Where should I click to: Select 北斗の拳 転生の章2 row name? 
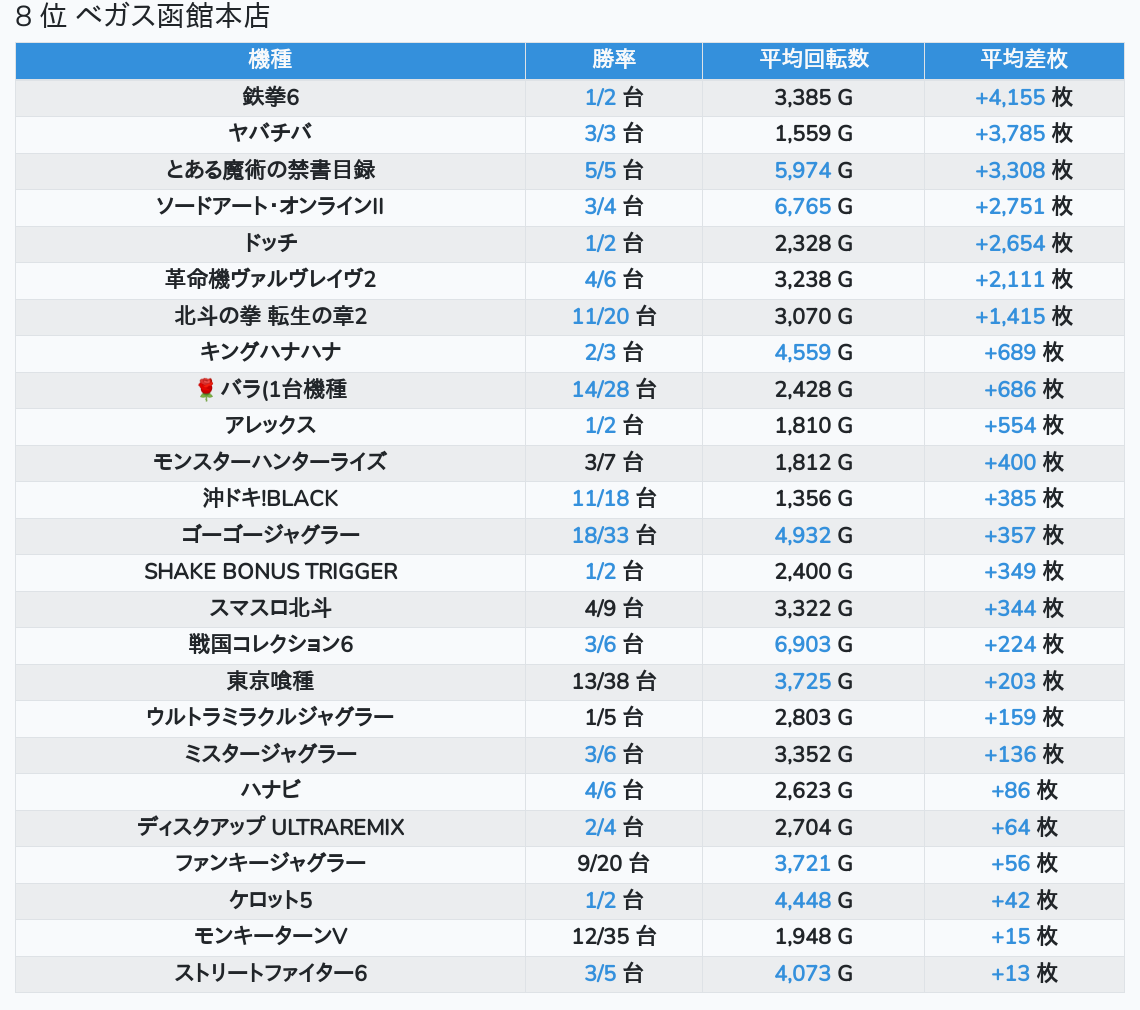[270, 316]
